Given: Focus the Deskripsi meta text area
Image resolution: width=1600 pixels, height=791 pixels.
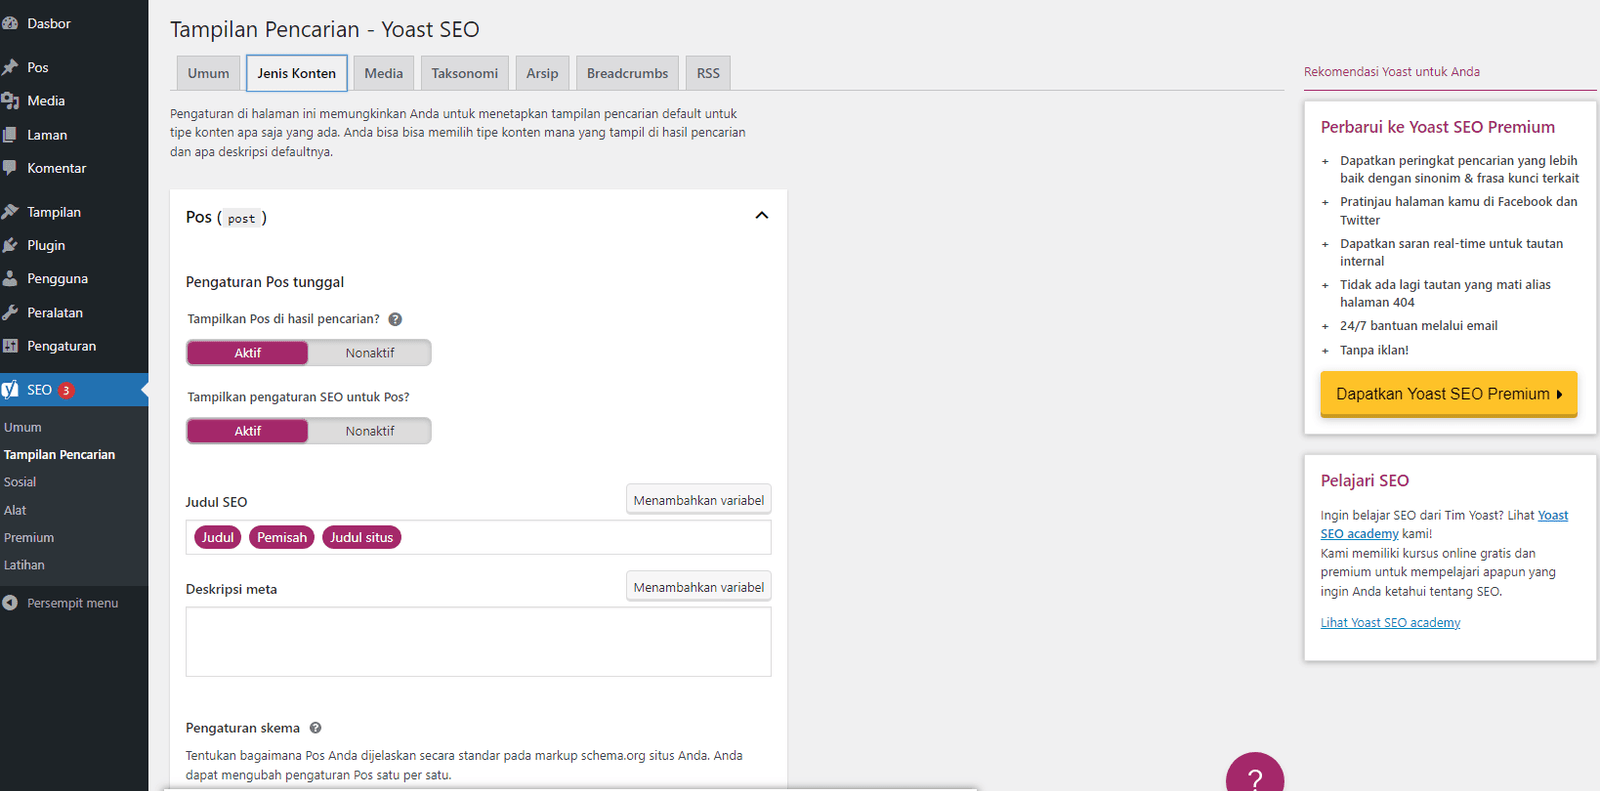Looking at the screenshot, I should coord(478,642).
